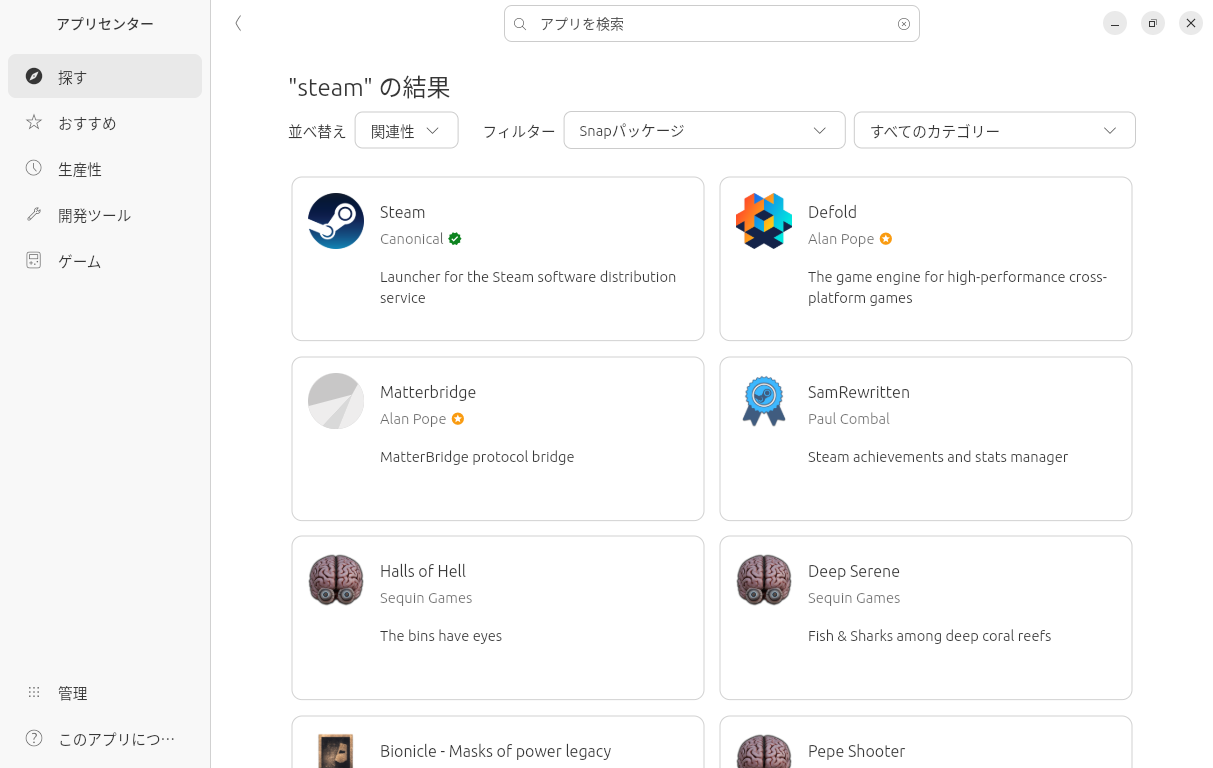Open the Matterbridge app title

(x=428, y=392)
